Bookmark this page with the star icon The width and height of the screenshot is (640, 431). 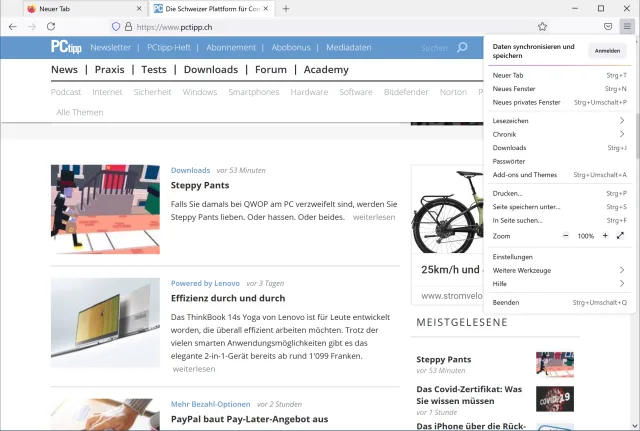[x=542, y=27]
